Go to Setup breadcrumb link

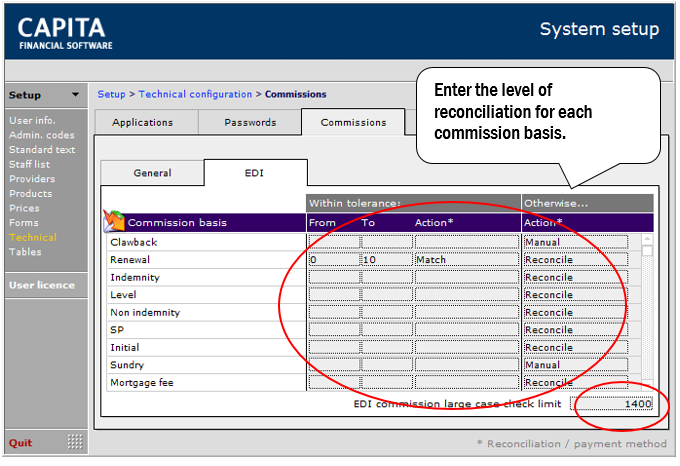[x=111, y=94]
